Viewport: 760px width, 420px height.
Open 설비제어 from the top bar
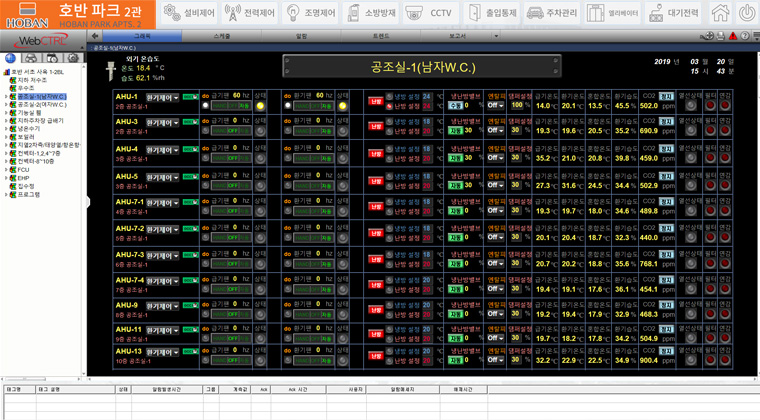(x=189, y=13)
